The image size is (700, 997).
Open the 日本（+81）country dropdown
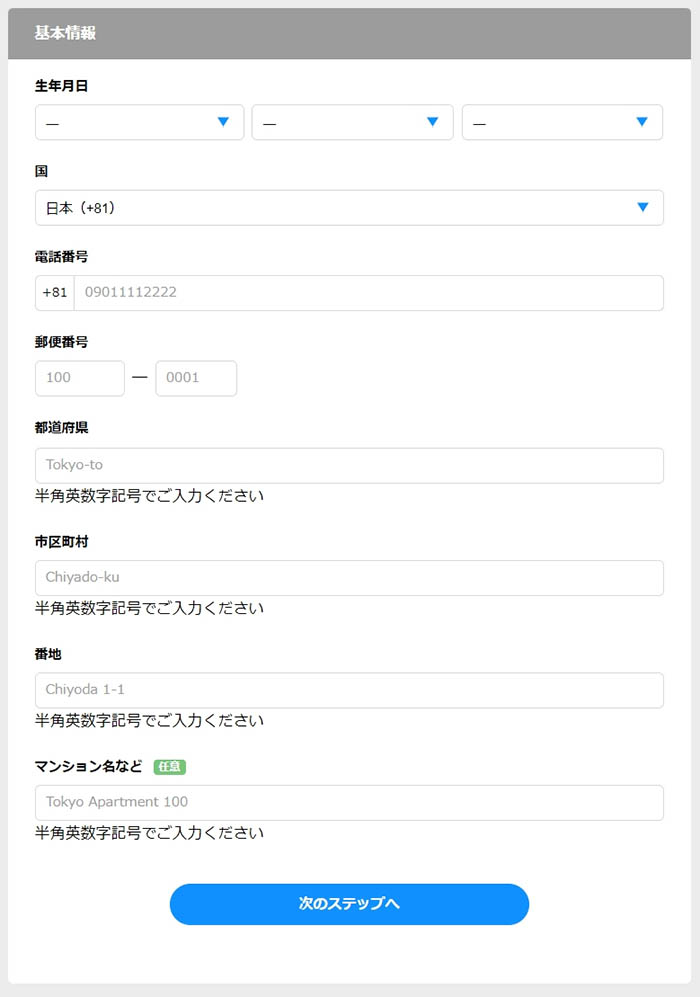point(348,208)
